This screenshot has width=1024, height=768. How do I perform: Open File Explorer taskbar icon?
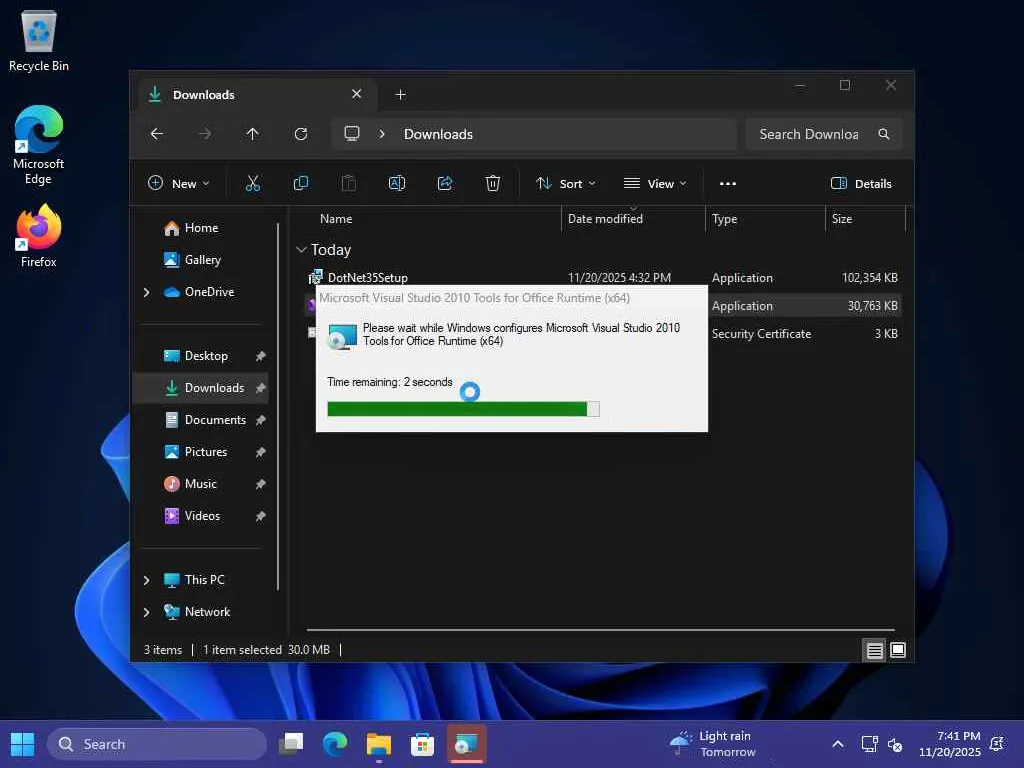pos(379,744)
